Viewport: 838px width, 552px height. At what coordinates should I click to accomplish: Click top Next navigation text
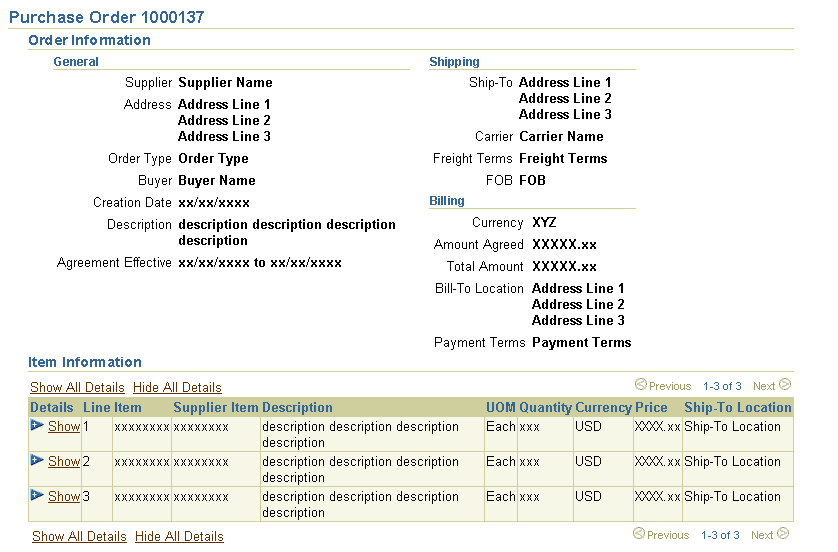pos(764,386)
